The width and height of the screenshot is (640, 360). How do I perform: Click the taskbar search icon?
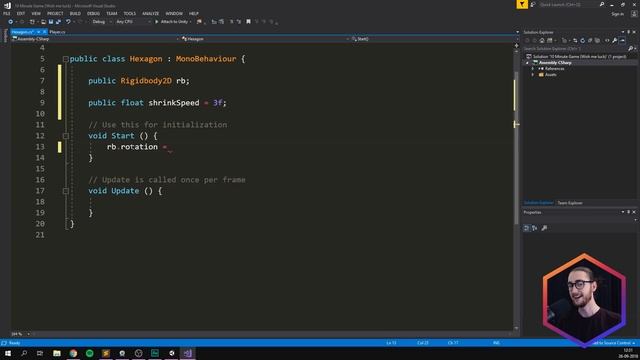click(x=24, y=353)
